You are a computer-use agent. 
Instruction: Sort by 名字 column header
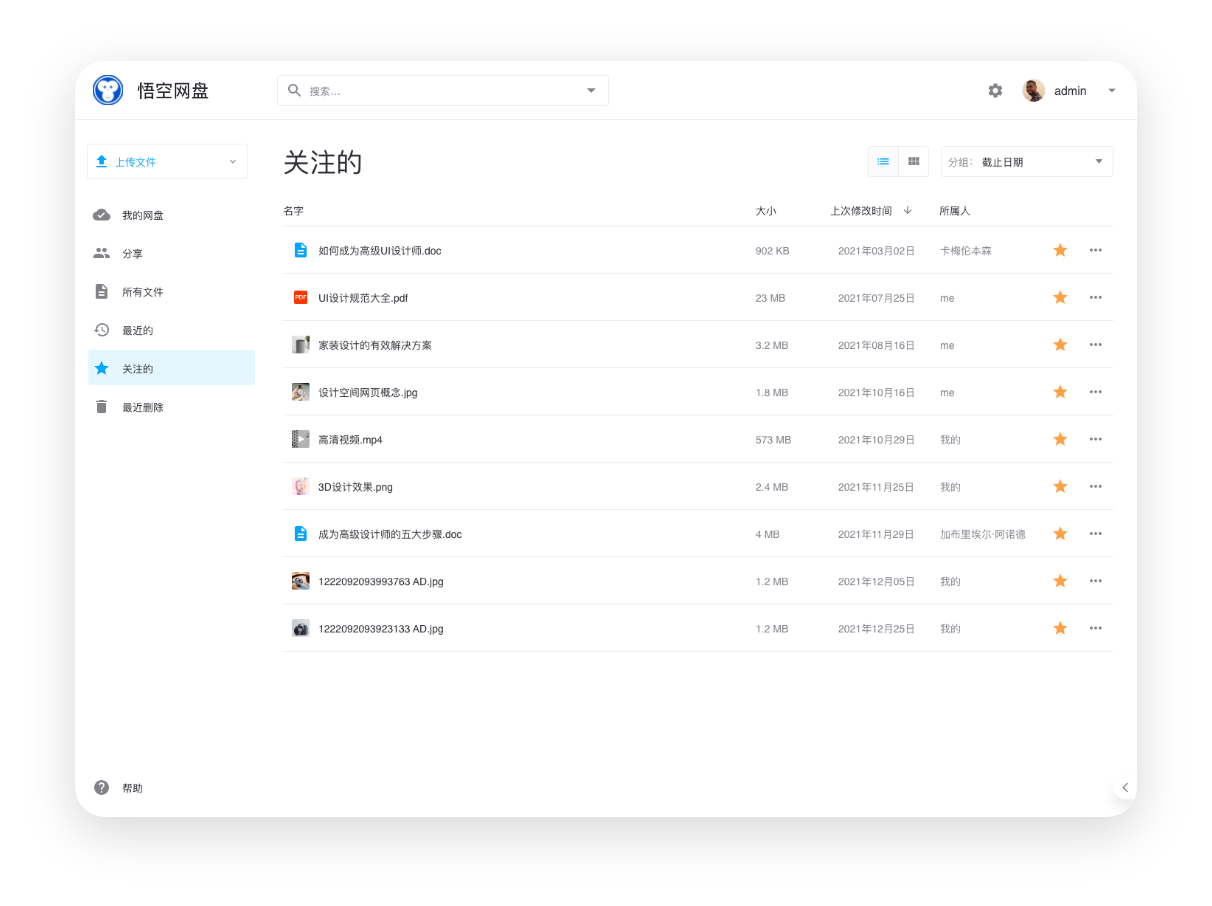(293, 211)
